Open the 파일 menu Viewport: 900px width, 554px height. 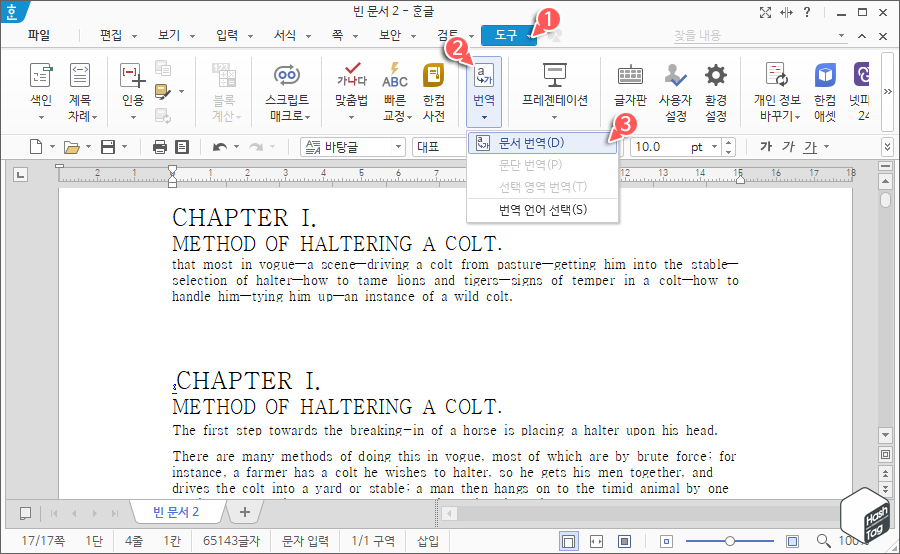39,36
